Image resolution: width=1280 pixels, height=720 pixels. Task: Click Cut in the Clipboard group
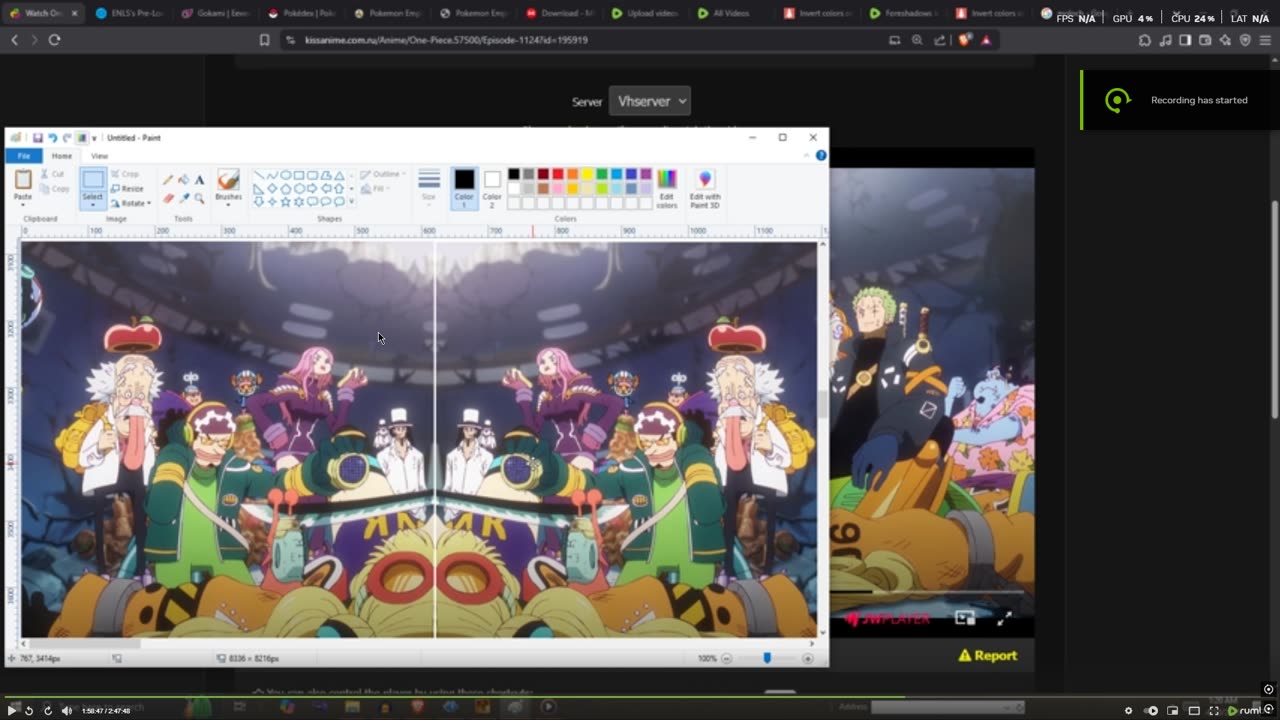[51, 174]
